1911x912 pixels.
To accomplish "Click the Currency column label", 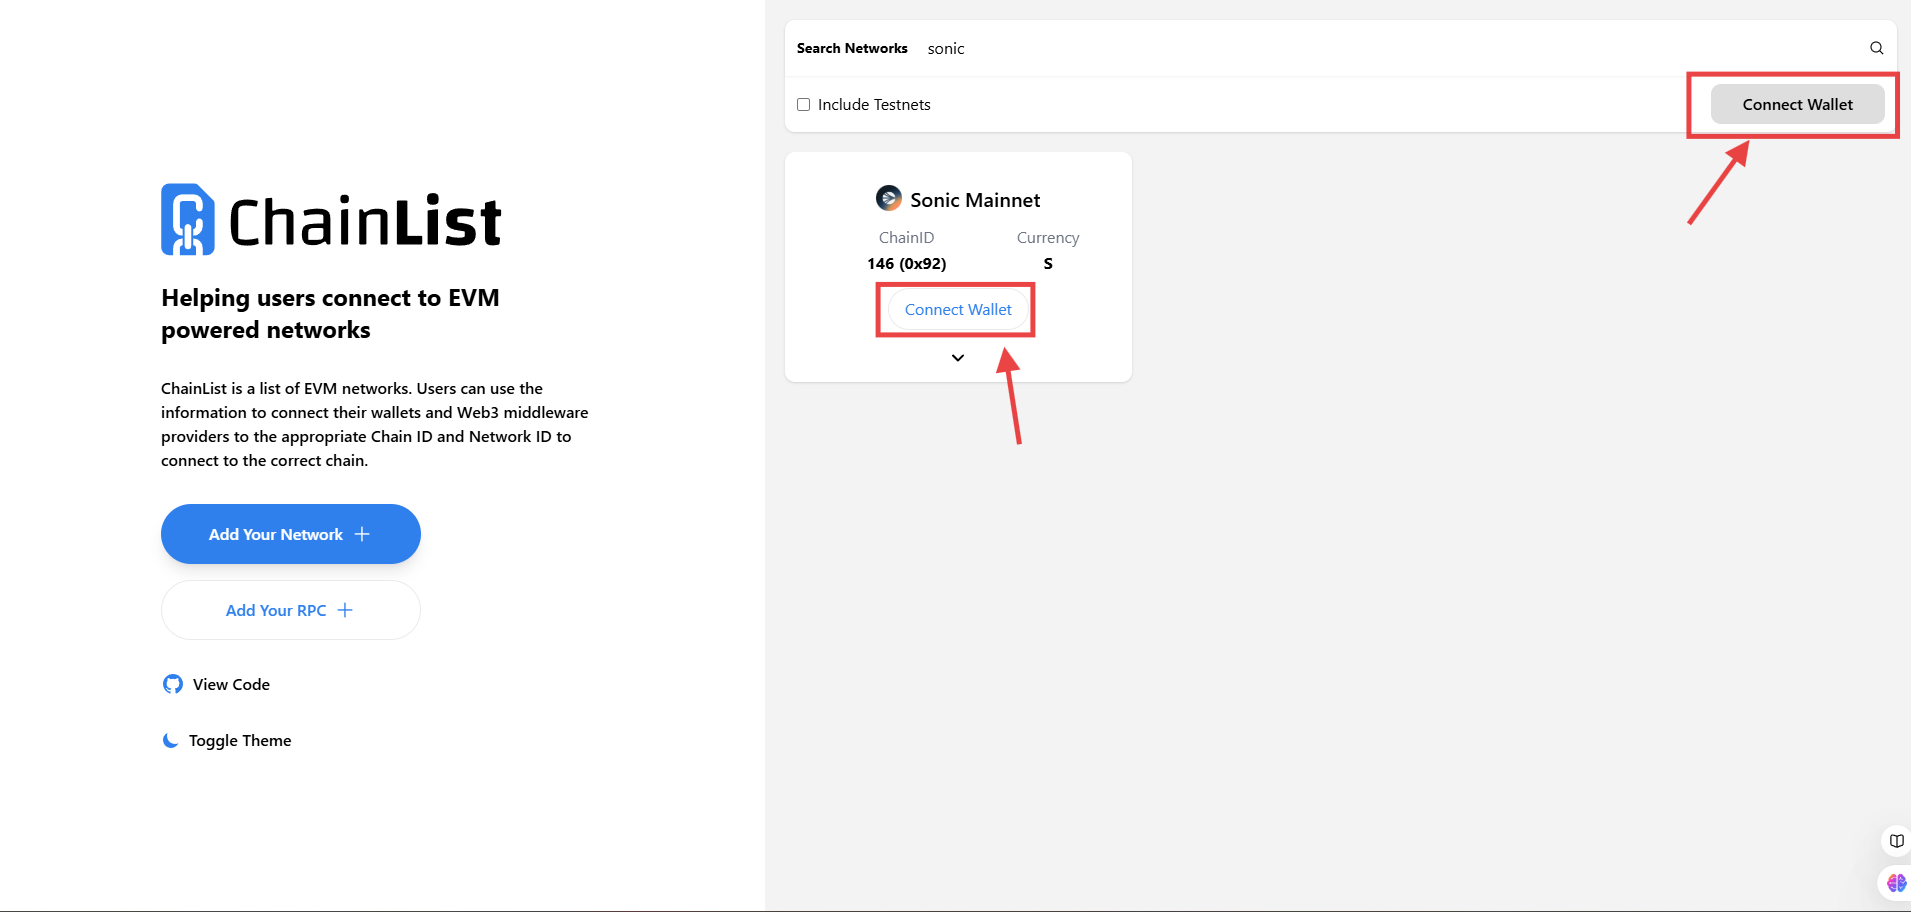I will point(1048,238).
